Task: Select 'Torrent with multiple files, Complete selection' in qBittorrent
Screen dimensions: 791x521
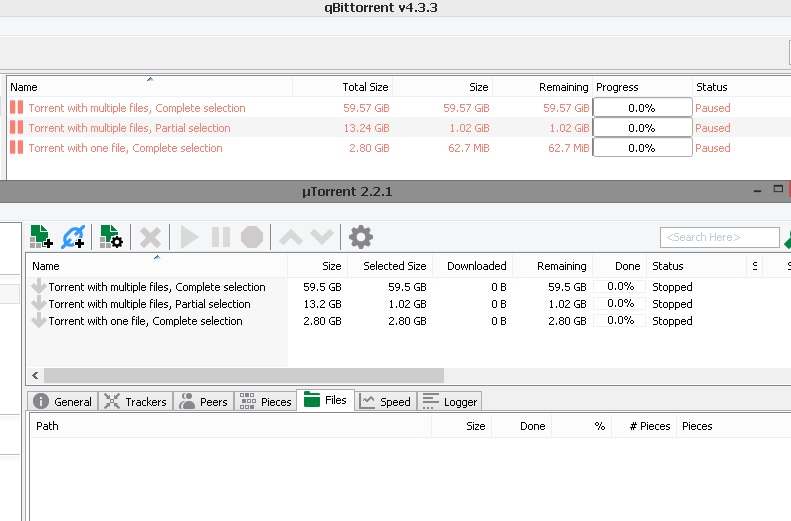Action: 137,108
